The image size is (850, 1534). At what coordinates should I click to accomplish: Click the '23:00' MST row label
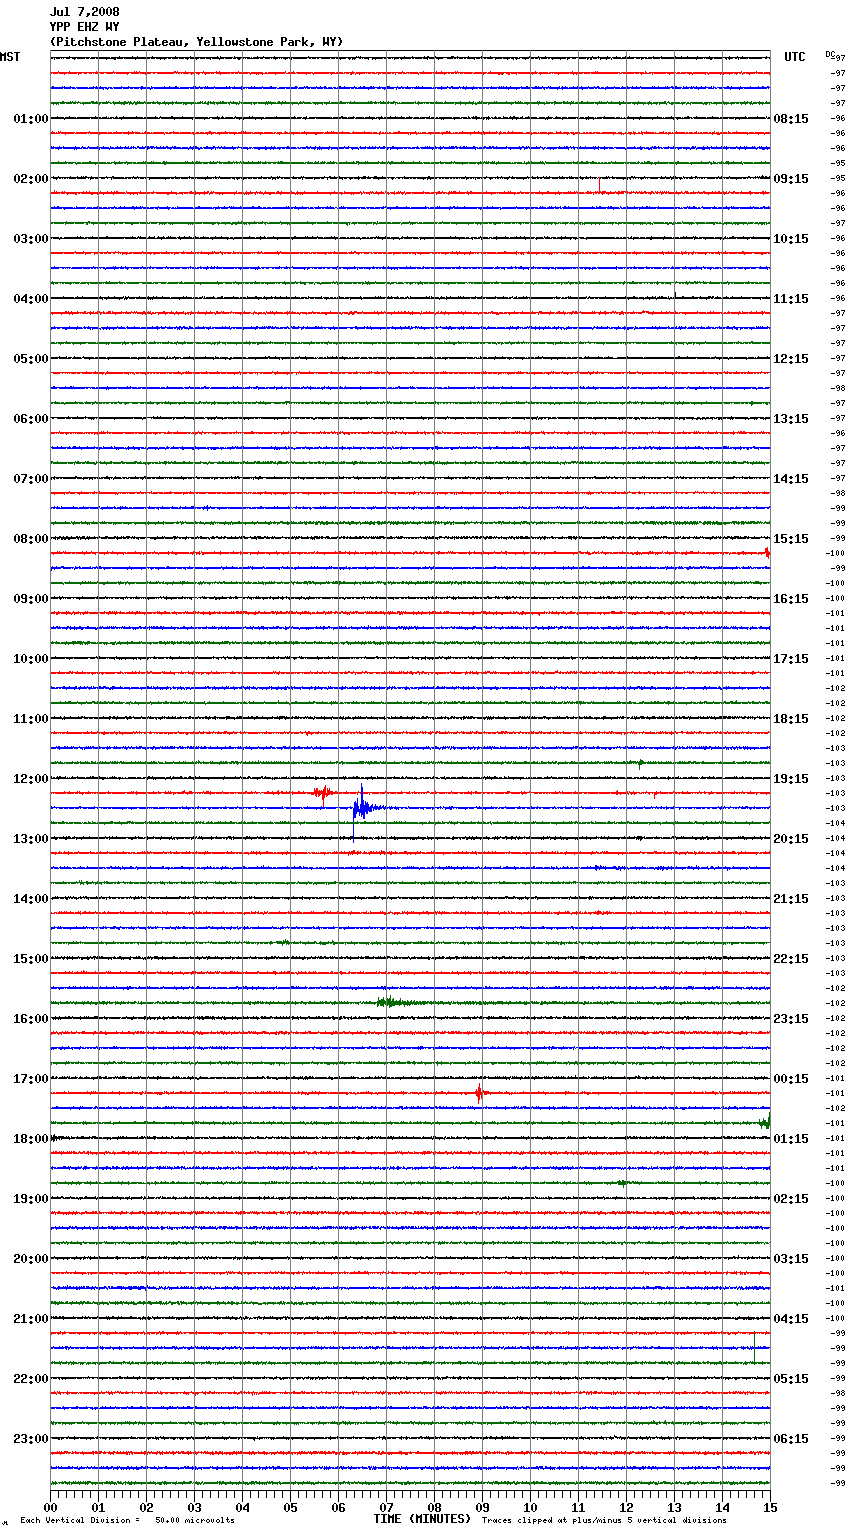click(30, 1439)
